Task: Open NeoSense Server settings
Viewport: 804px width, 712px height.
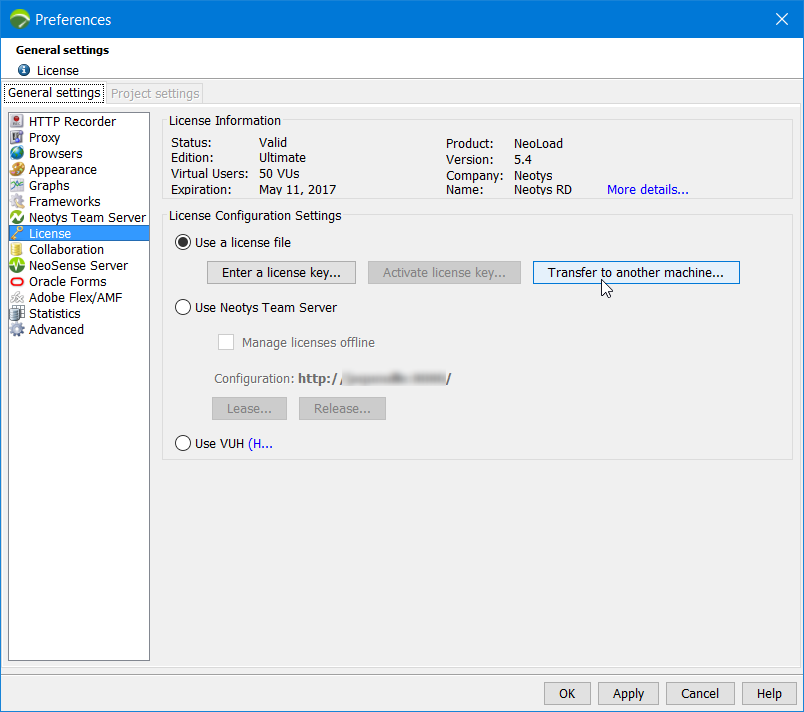Action: pos(71,265)
